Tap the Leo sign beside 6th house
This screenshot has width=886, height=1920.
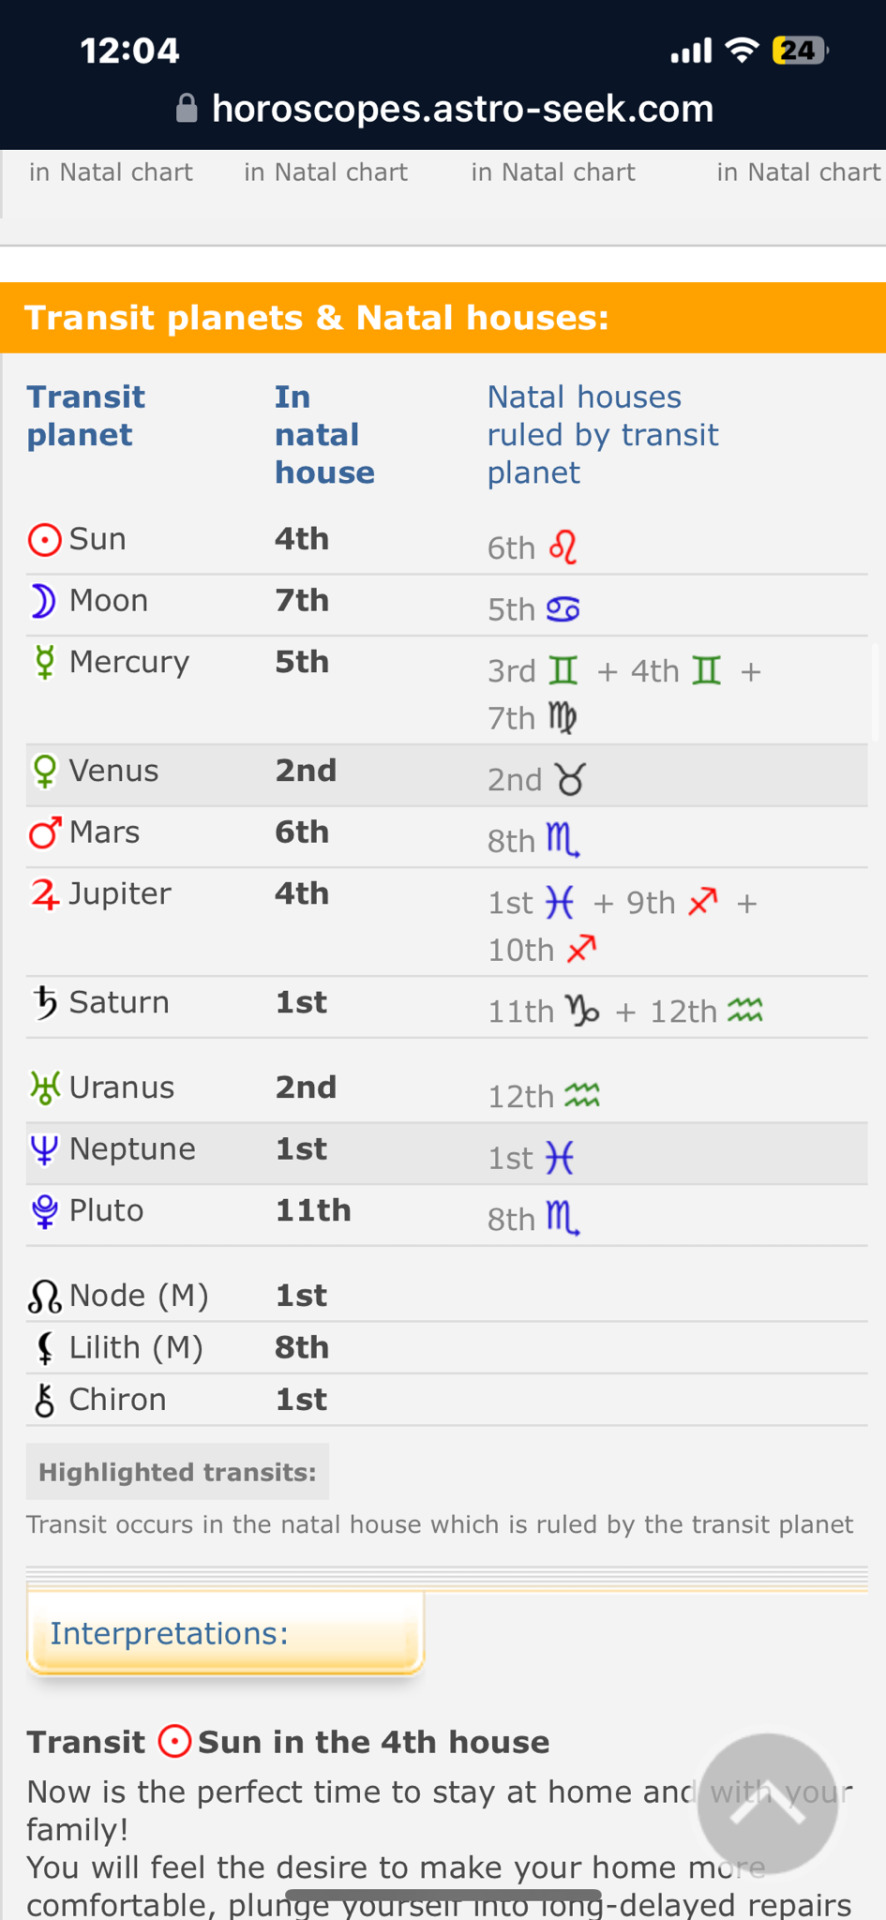coord(564,547)
